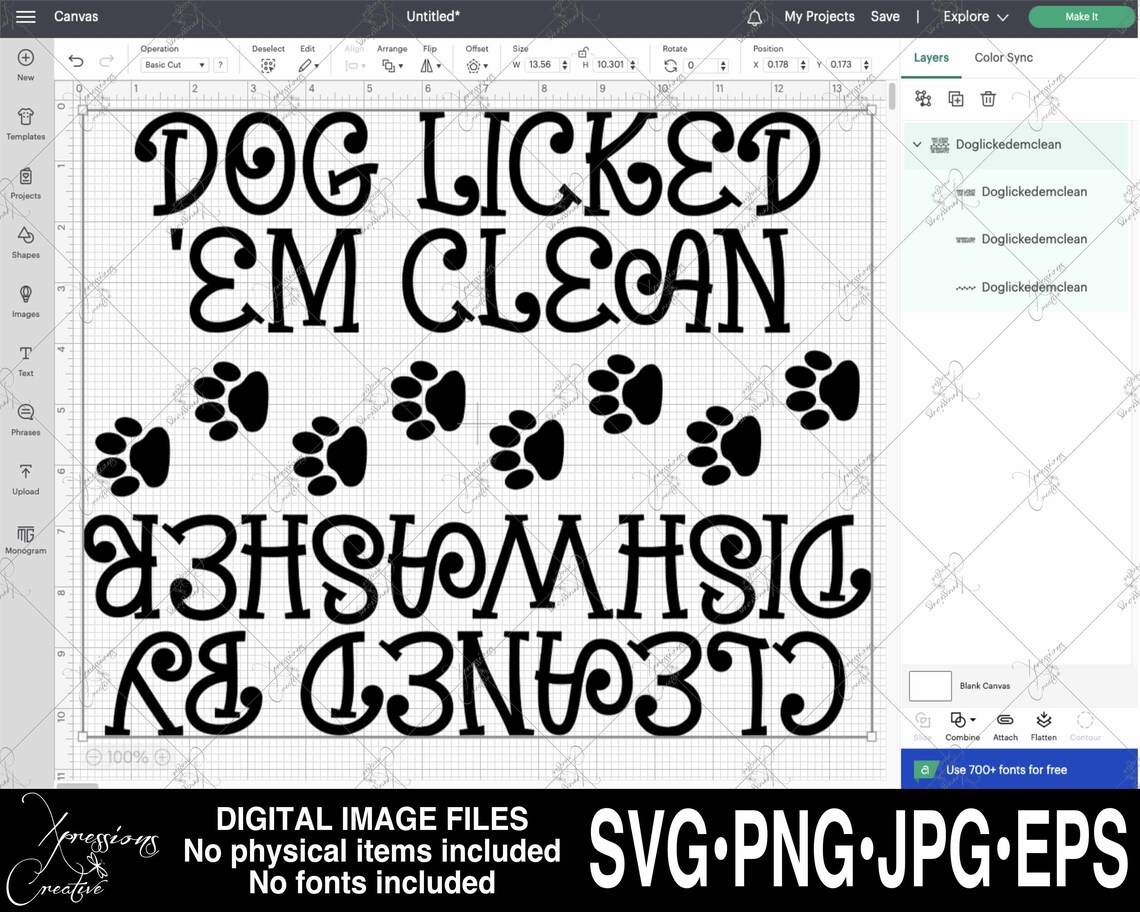1140x912 pixels.
Task: Delete the selection using the trash icon
Action: (x=988, y=98)
